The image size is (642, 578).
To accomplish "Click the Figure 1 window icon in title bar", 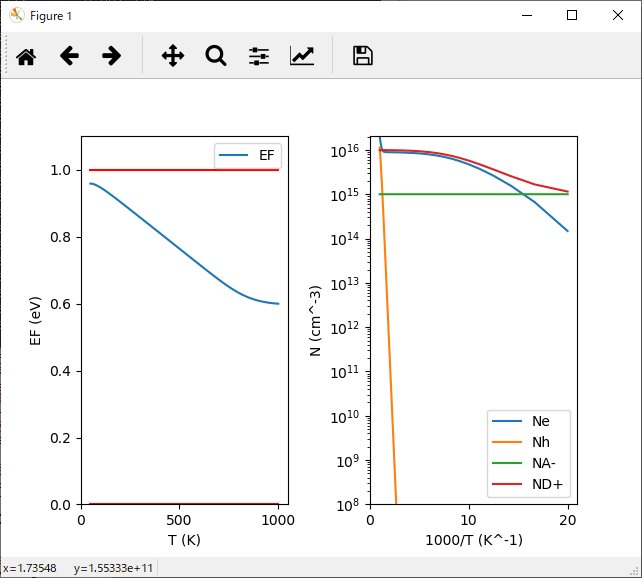I will [x=16, y=16].
